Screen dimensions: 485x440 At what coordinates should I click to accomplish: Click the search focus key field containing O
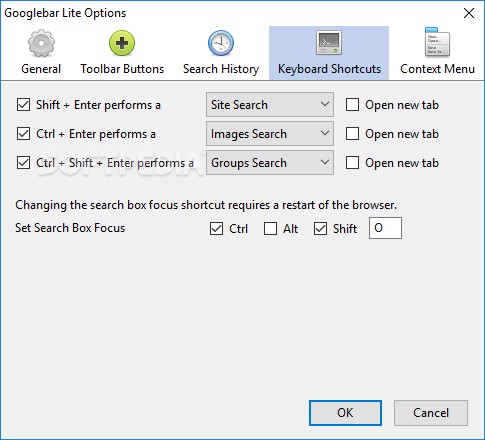click(x=385, y=228)
